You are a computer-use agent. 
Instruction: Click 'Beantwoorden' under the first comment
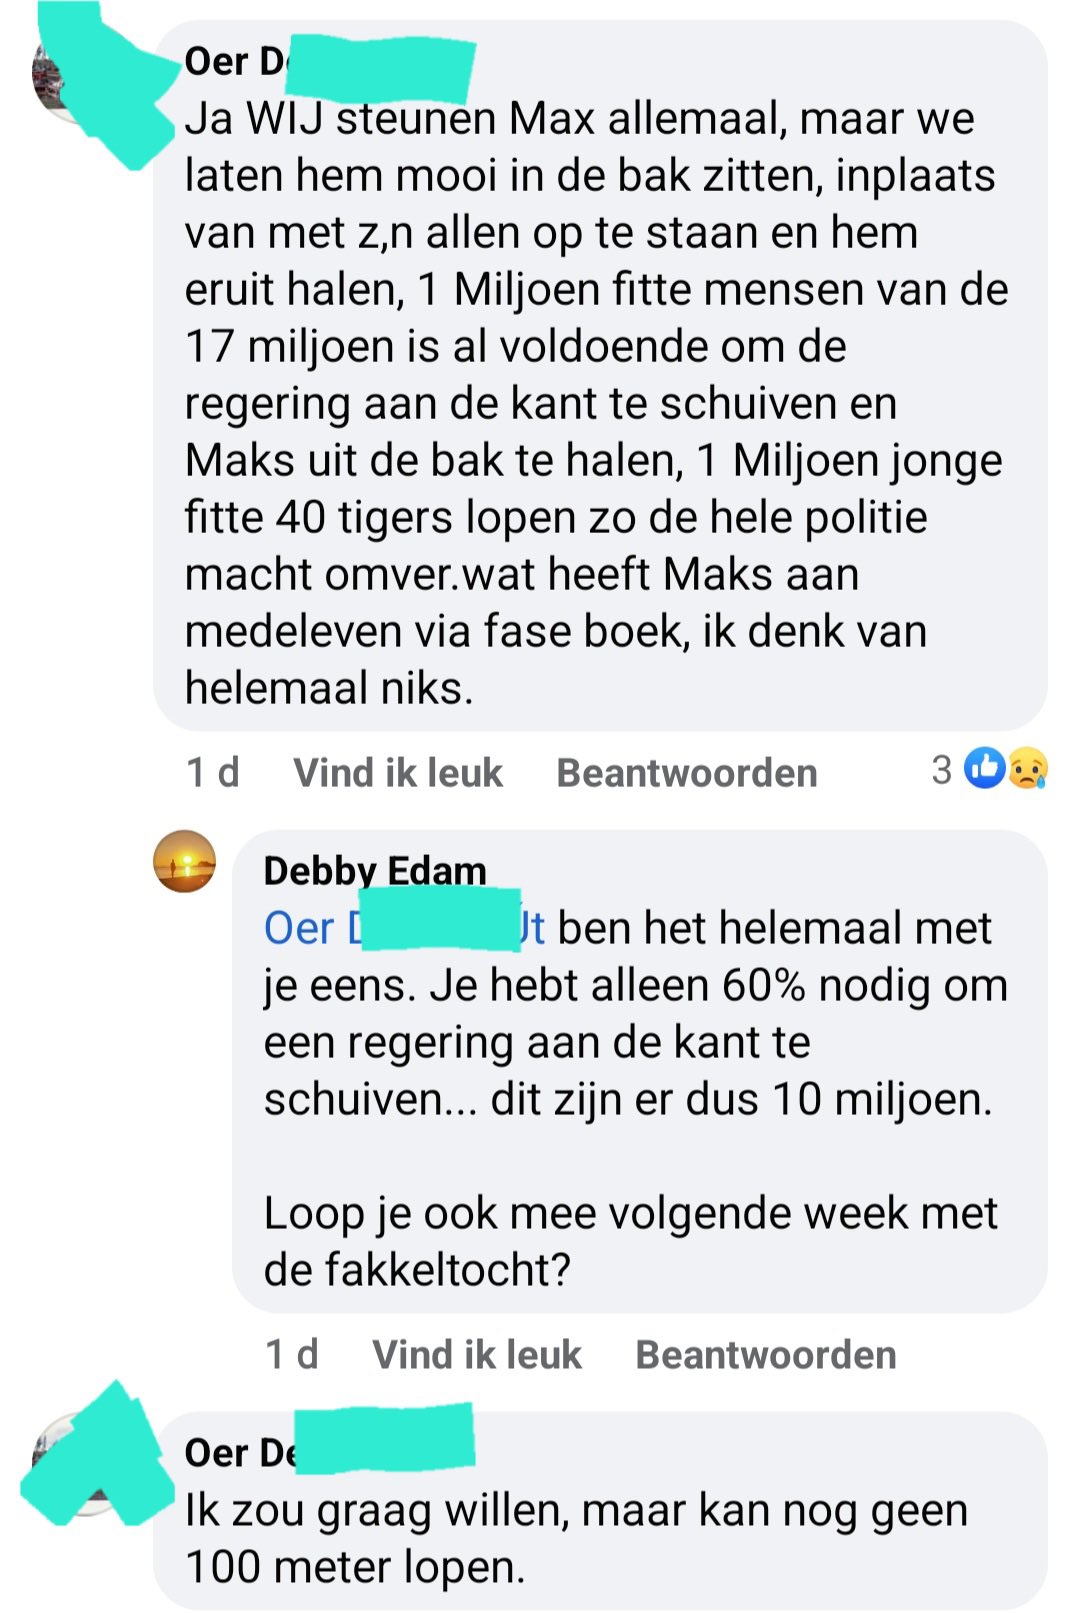(687, 772)
